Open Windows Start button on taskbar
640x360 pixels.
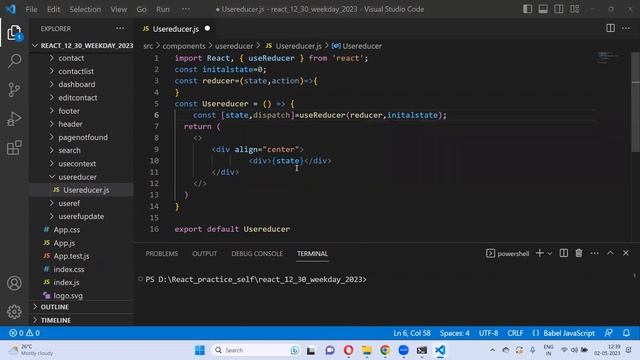200,350
